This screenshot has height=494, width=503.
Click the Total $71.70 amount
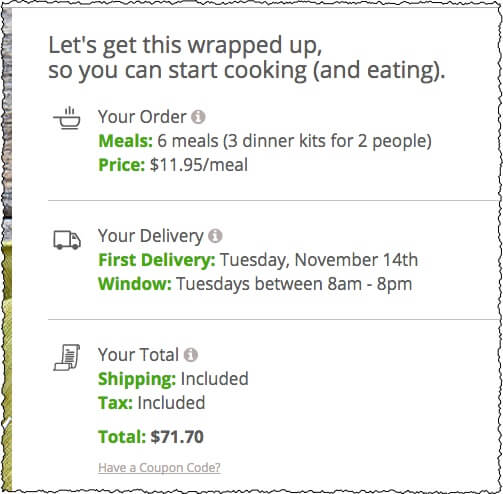177,437
